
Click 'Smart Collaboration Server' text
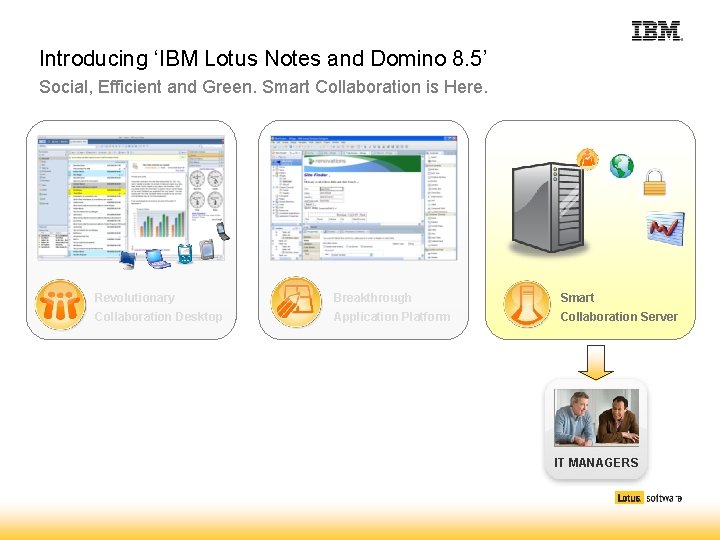coord(619,307)
